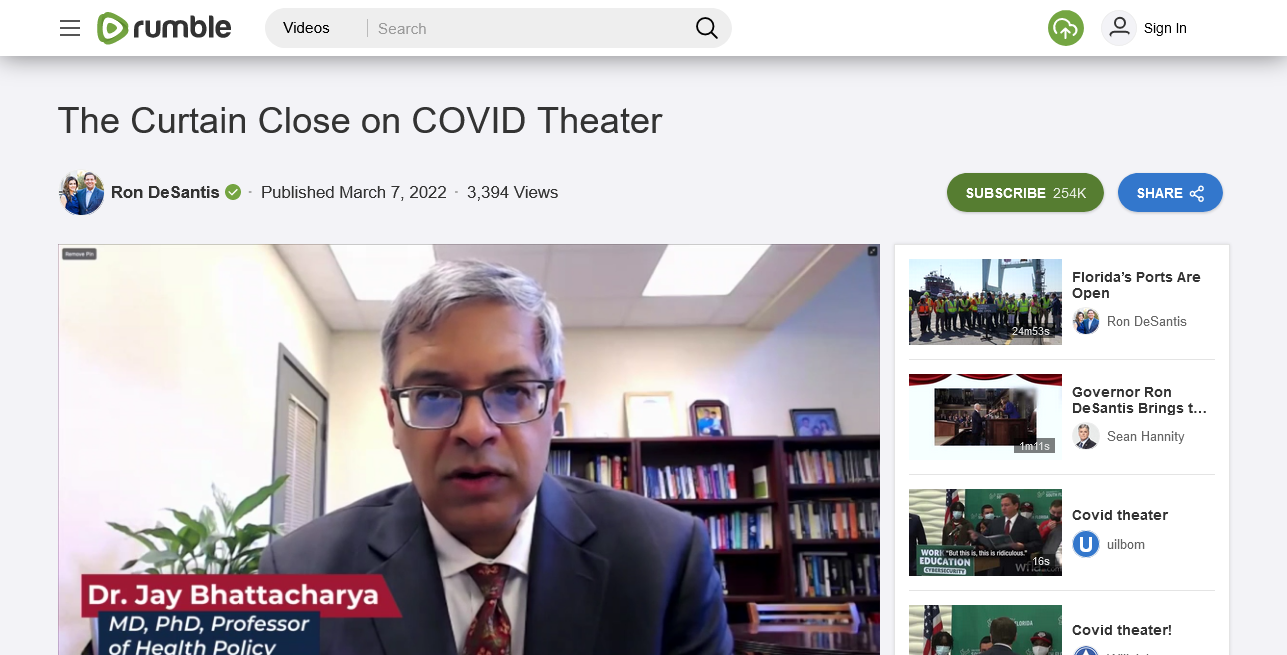The image size is (1287, 655).
Task: Click the Remove Pin label on video
Action: click(x=79, y=254)
